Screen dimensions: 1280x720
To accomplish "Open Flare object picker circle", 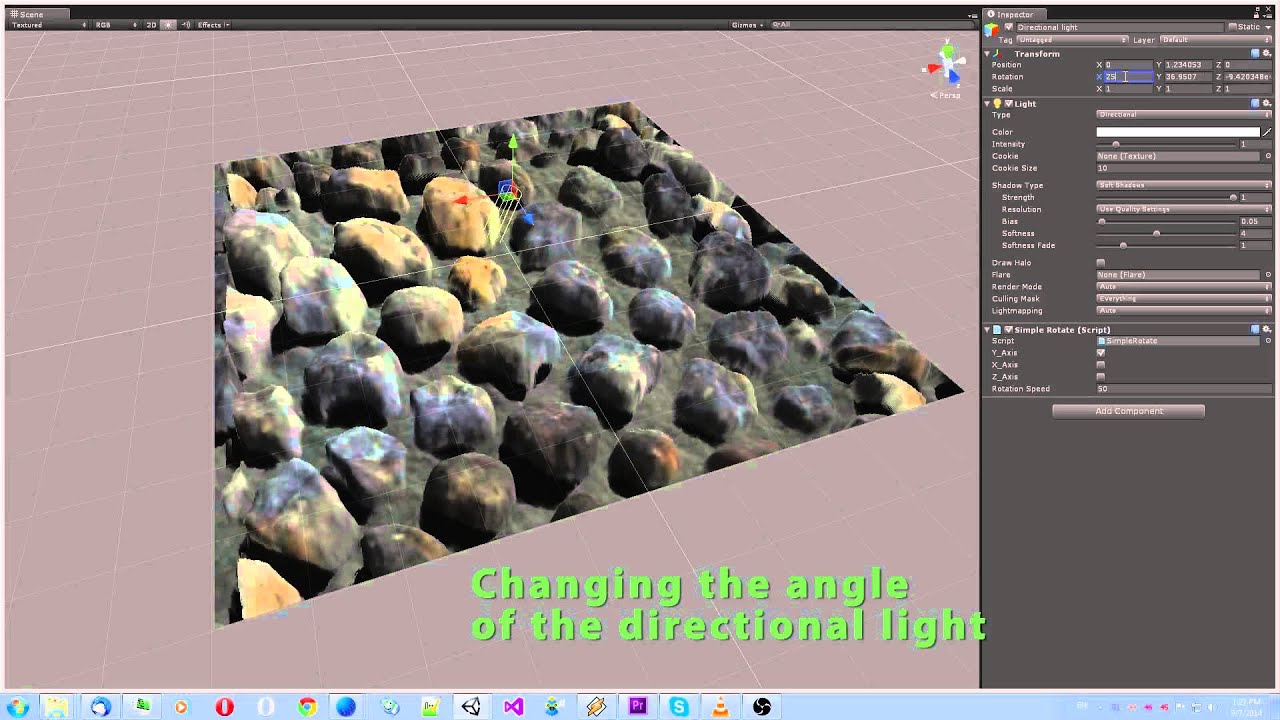I will click(1268, 274).
